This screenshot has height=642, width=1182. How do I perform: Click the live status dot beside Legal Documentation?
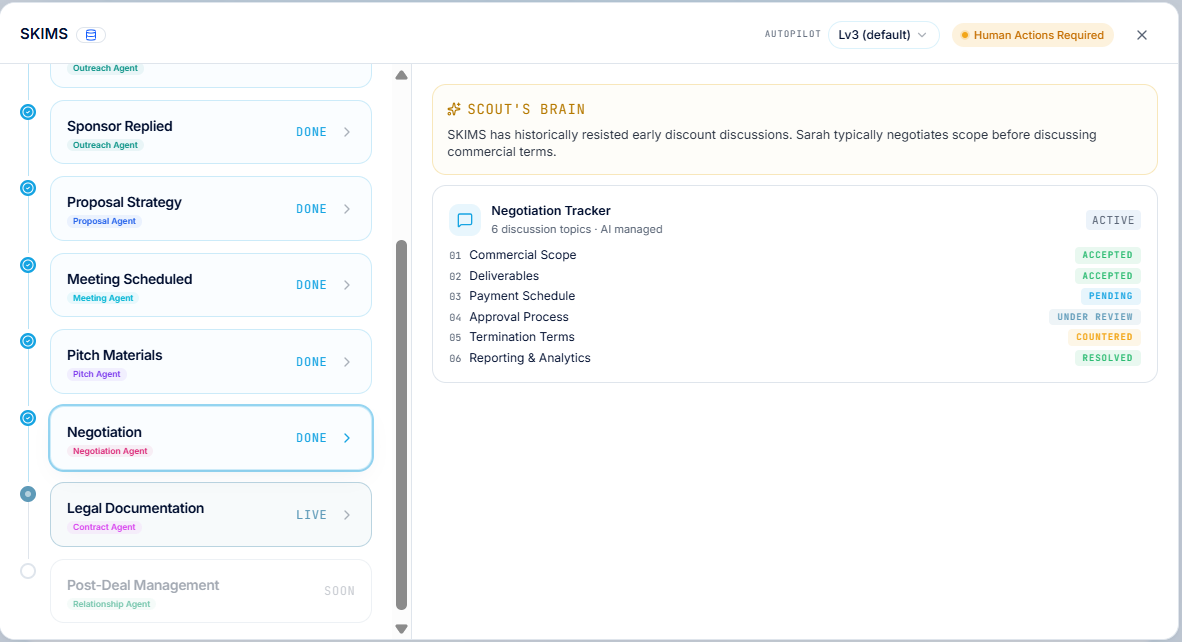[28, 494]
